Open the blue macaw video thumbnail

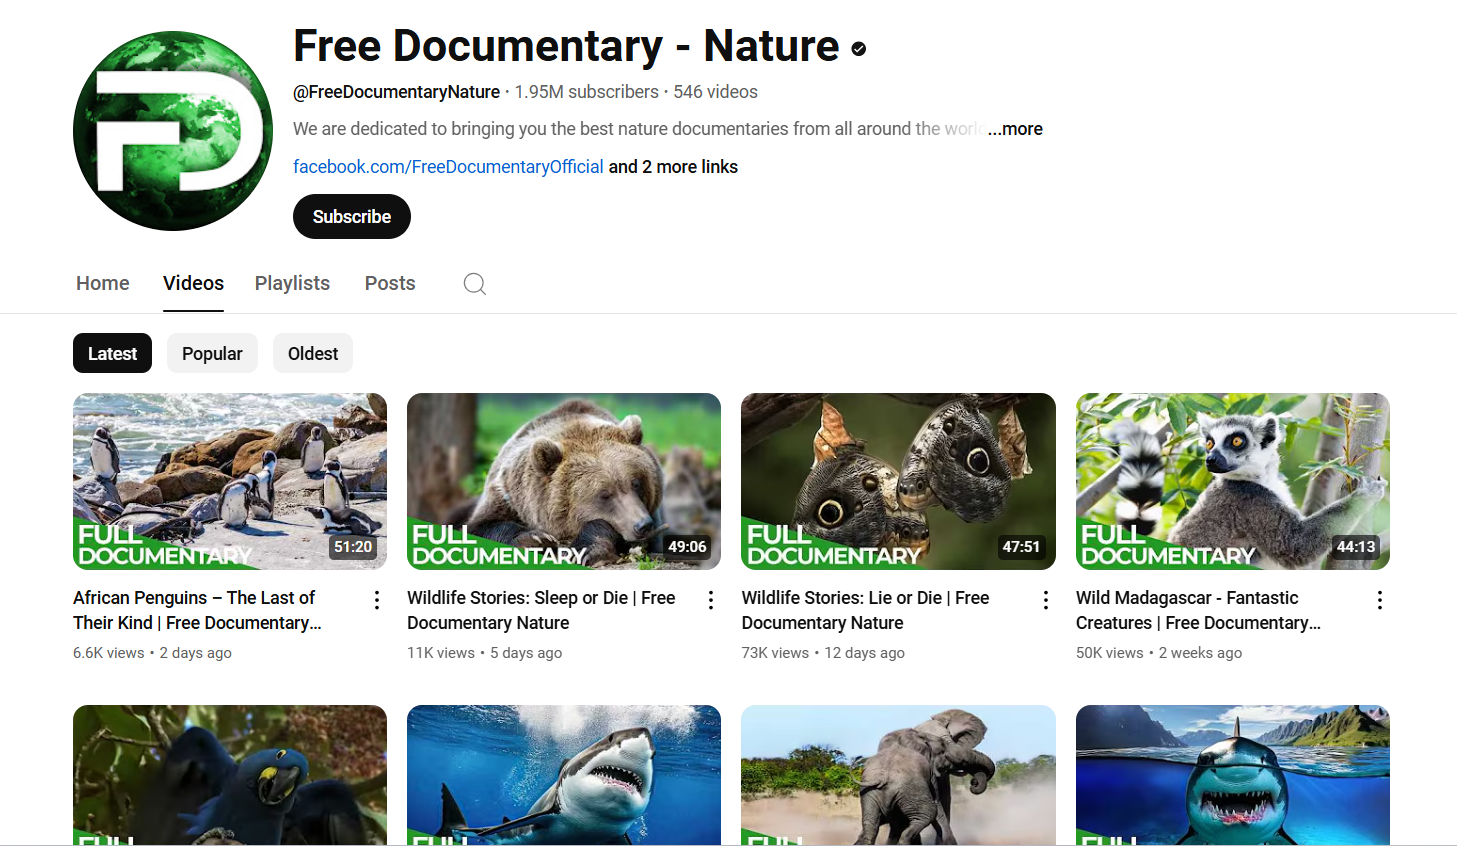(x=230, y=775)
